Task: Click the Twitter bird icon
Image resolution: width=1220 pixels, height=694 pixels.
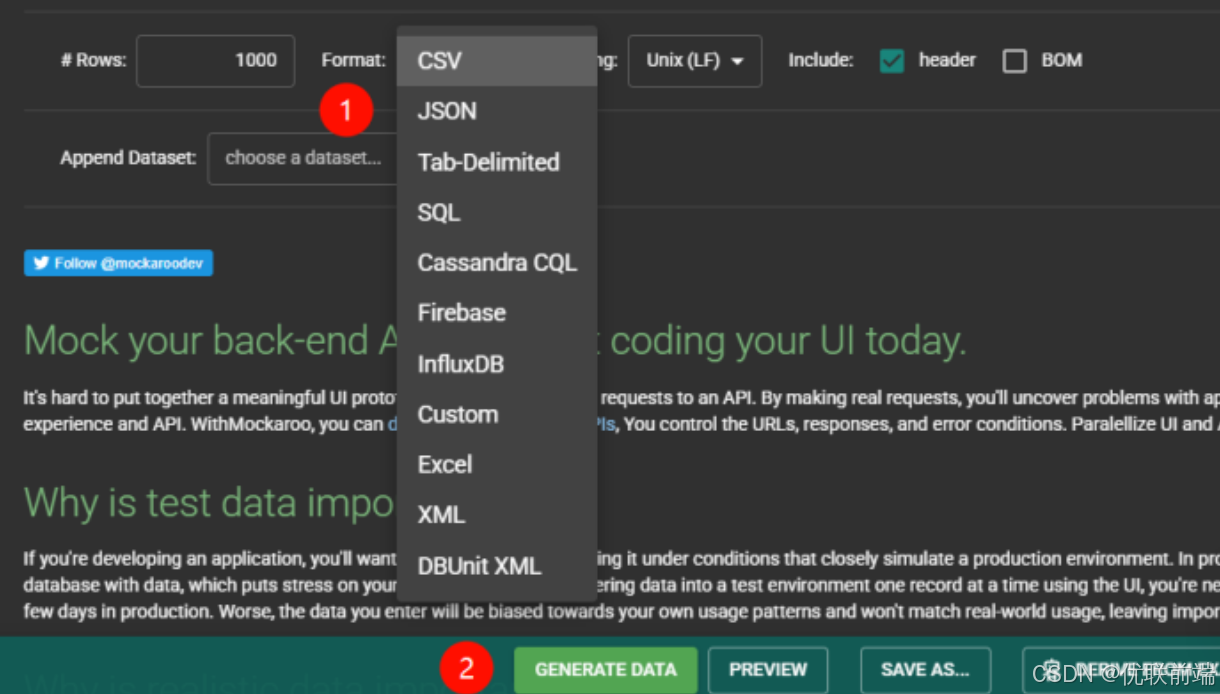Action: point(41,263)
